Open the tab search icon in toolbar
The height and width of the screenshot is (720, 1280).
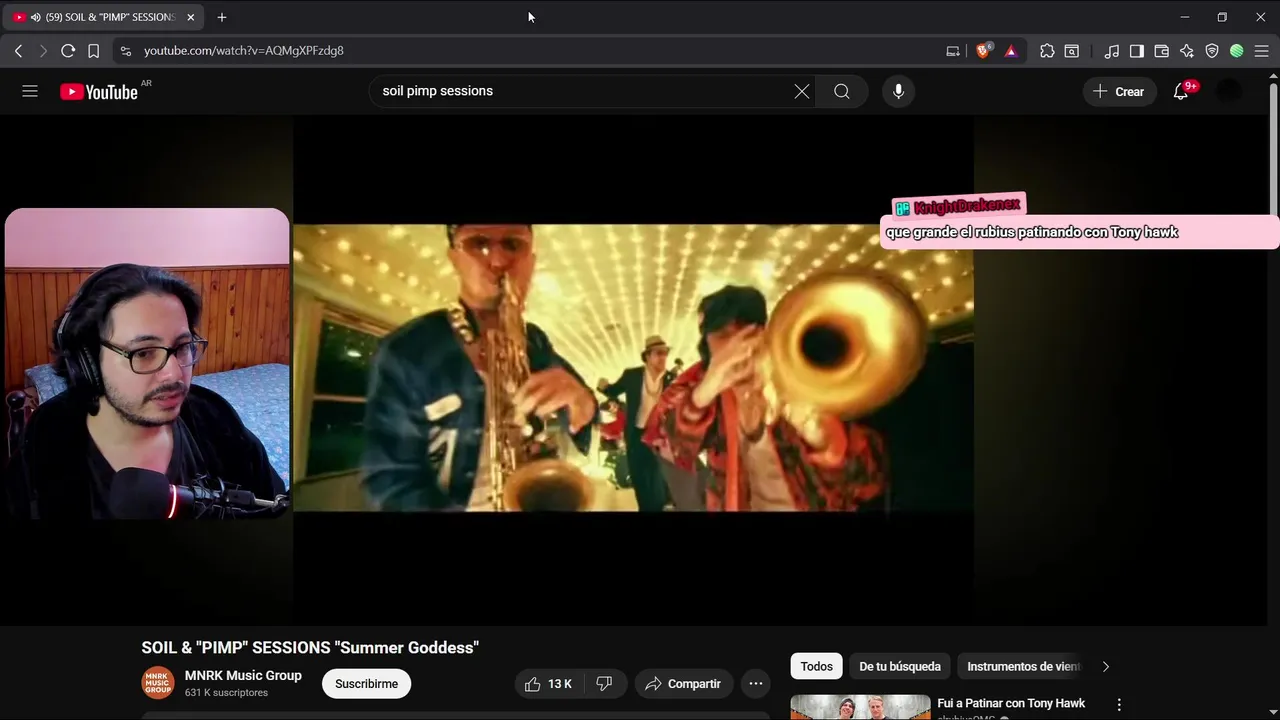(1072, 51)
